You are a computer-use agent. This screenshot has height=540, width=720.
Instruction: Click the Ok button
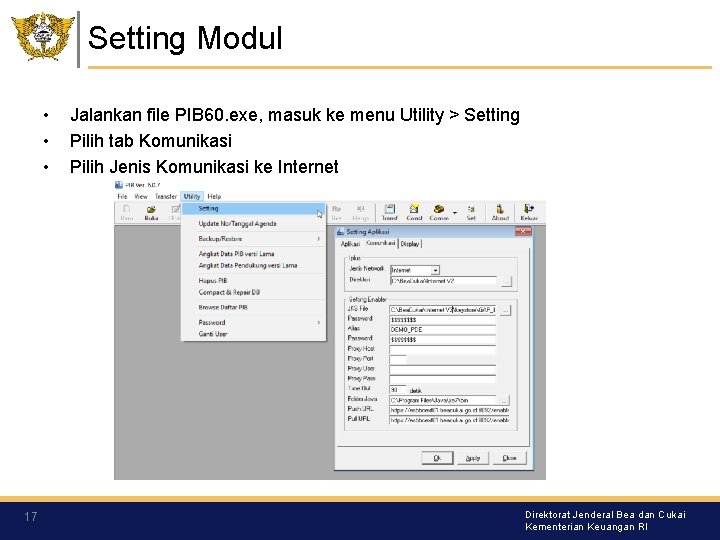[437, 458]
